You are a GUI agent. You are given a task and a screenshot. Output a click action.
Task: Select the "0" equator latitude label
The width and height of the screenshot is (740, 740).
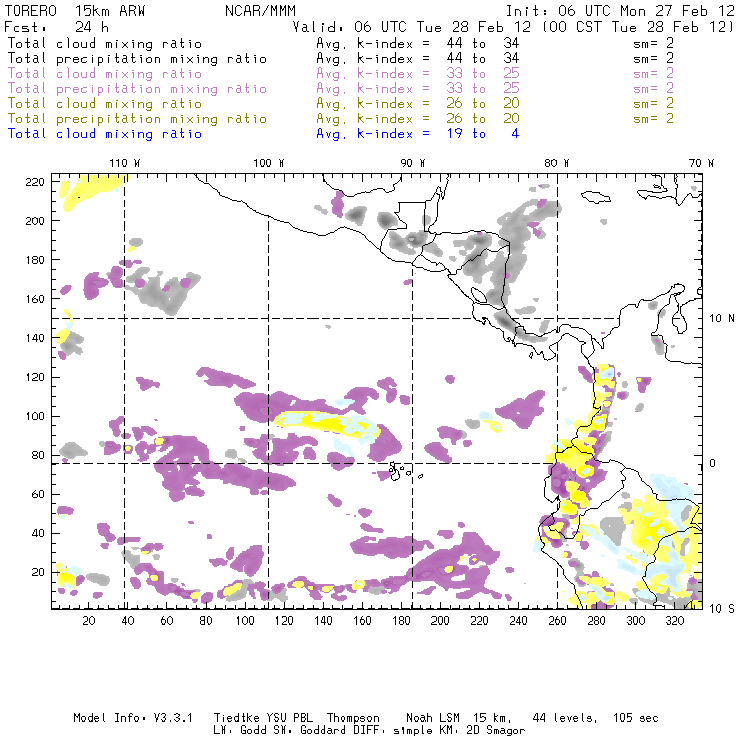coord(713,463)
